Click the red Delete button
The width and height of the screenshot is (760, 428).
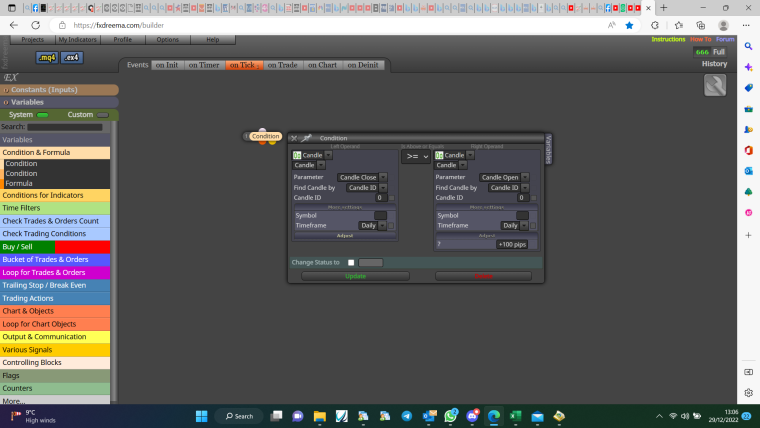coord(483,276)
